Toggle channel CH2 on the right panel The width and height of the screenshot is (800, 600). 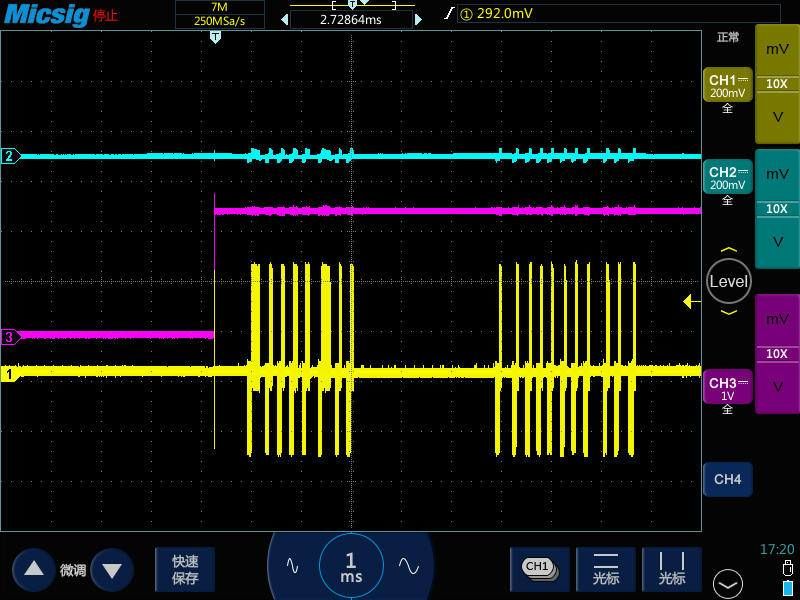click(727, 178)
